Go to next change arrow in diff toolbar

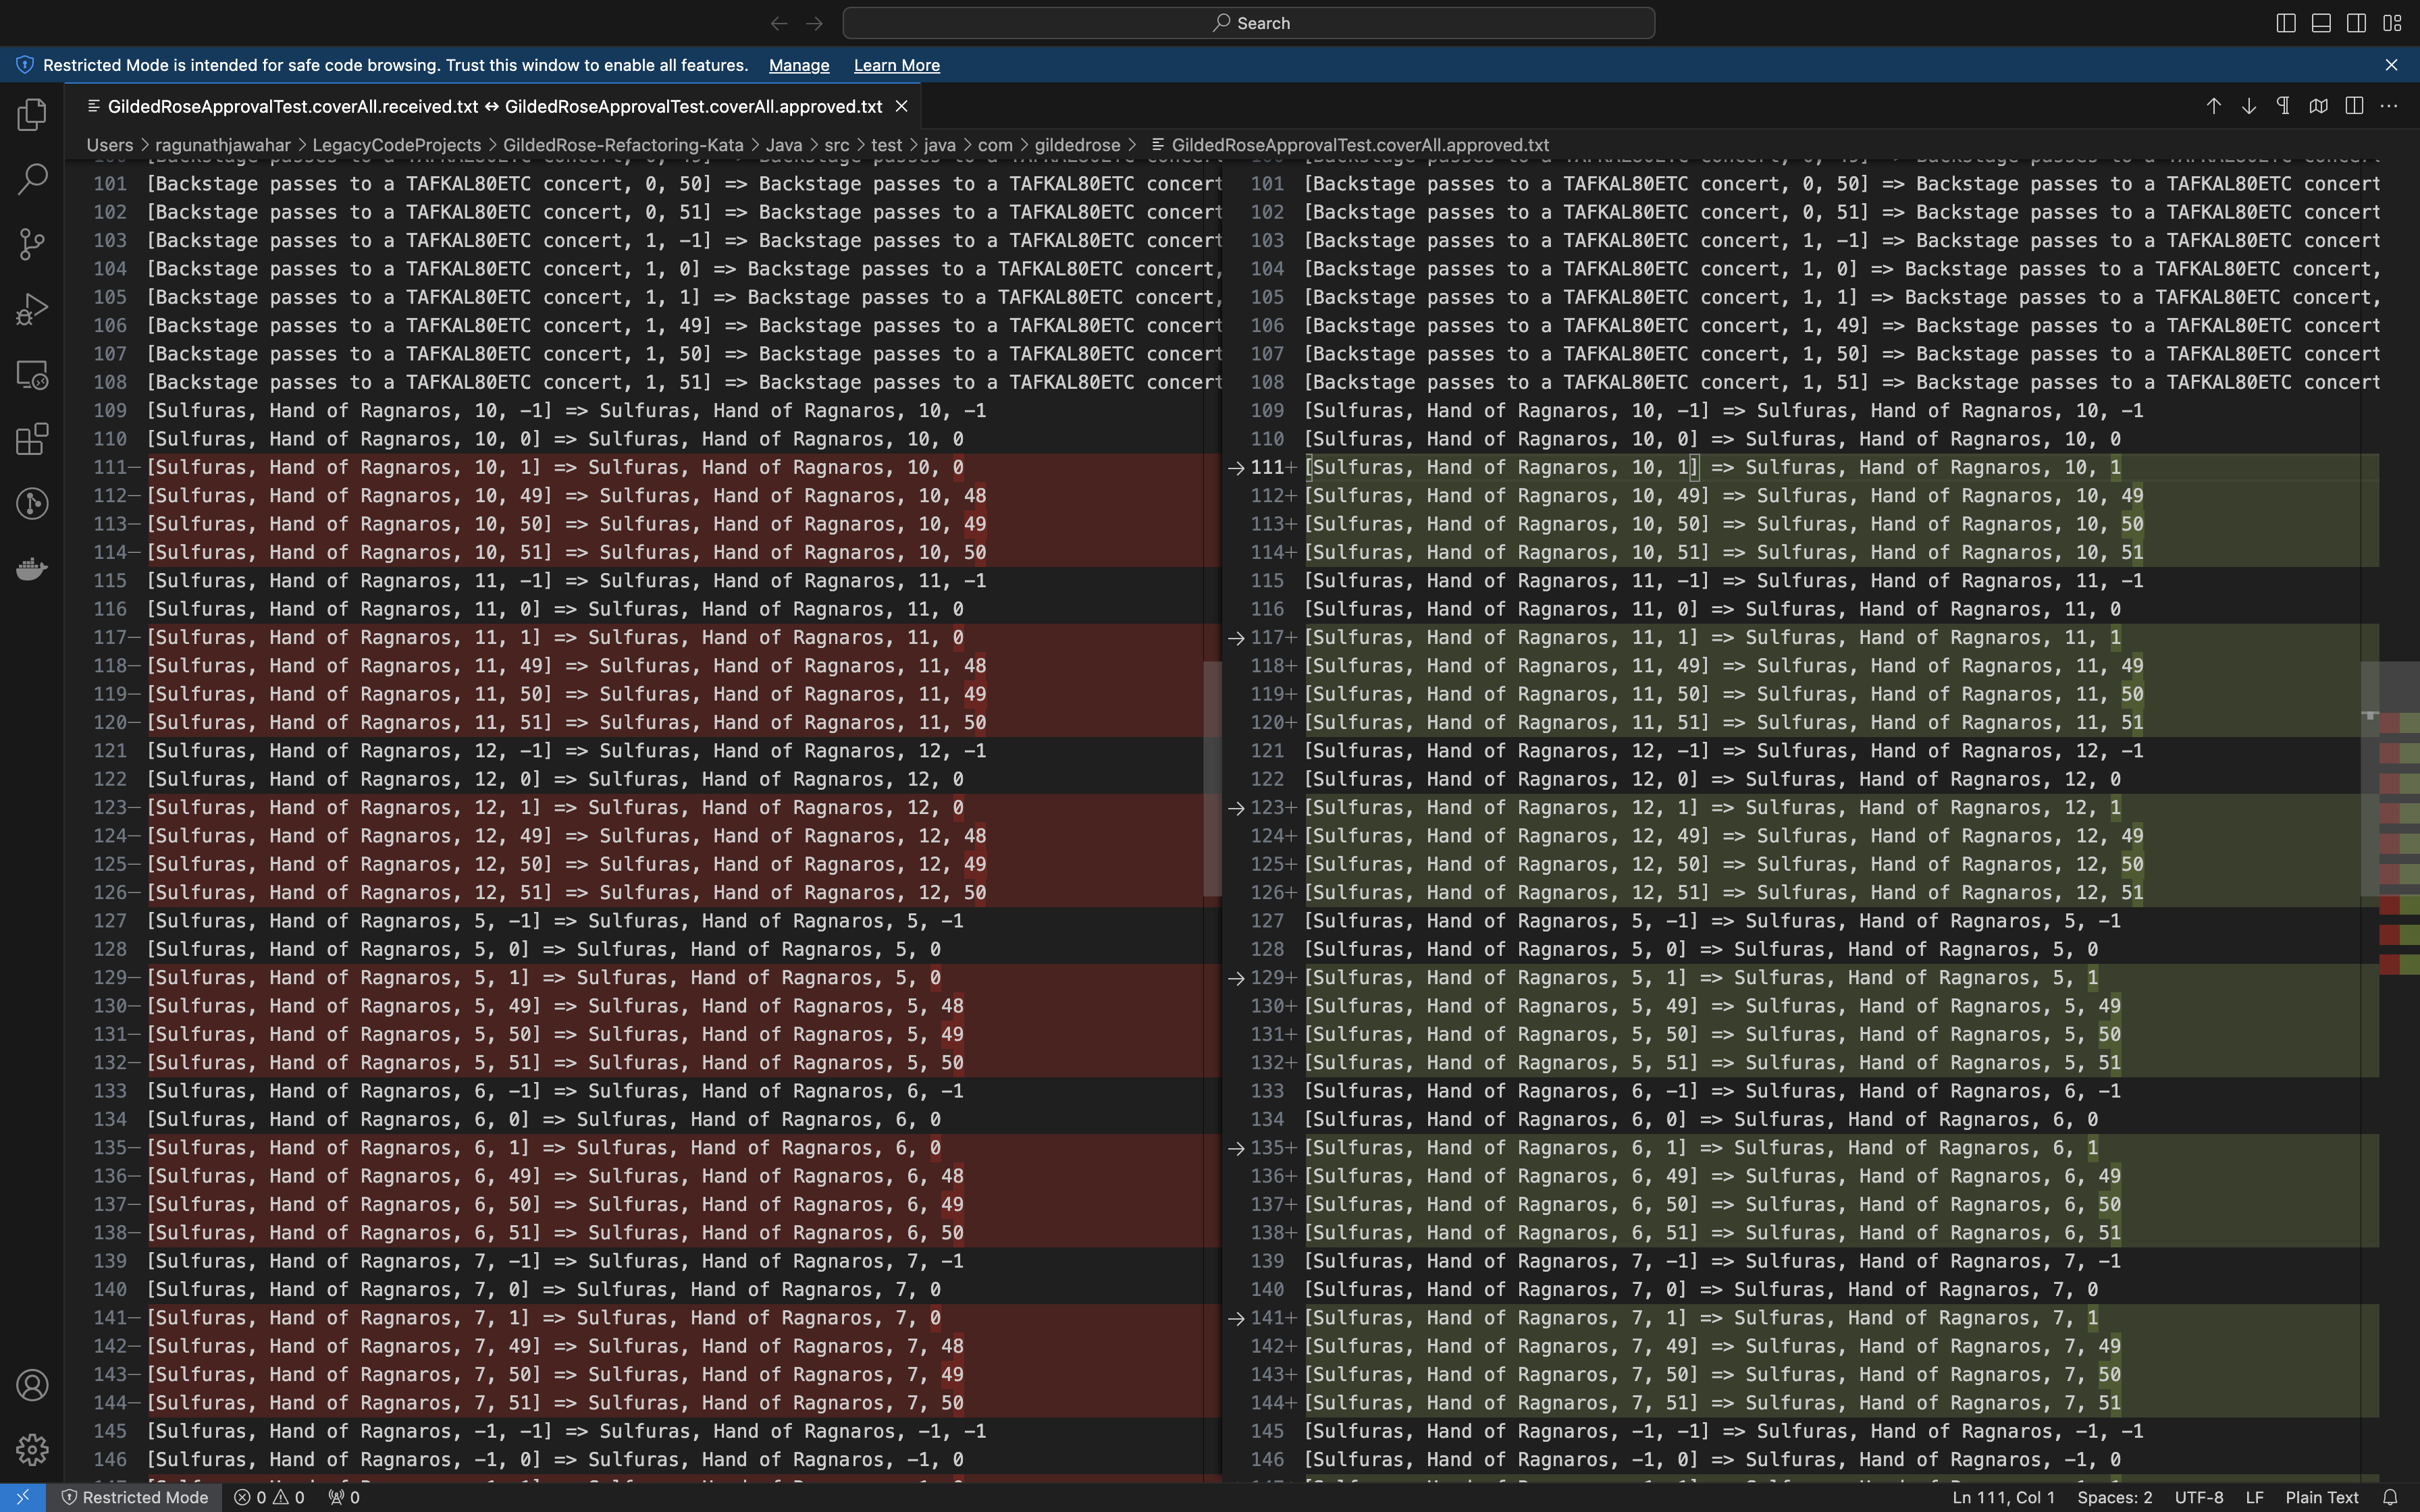point(2248,106)
